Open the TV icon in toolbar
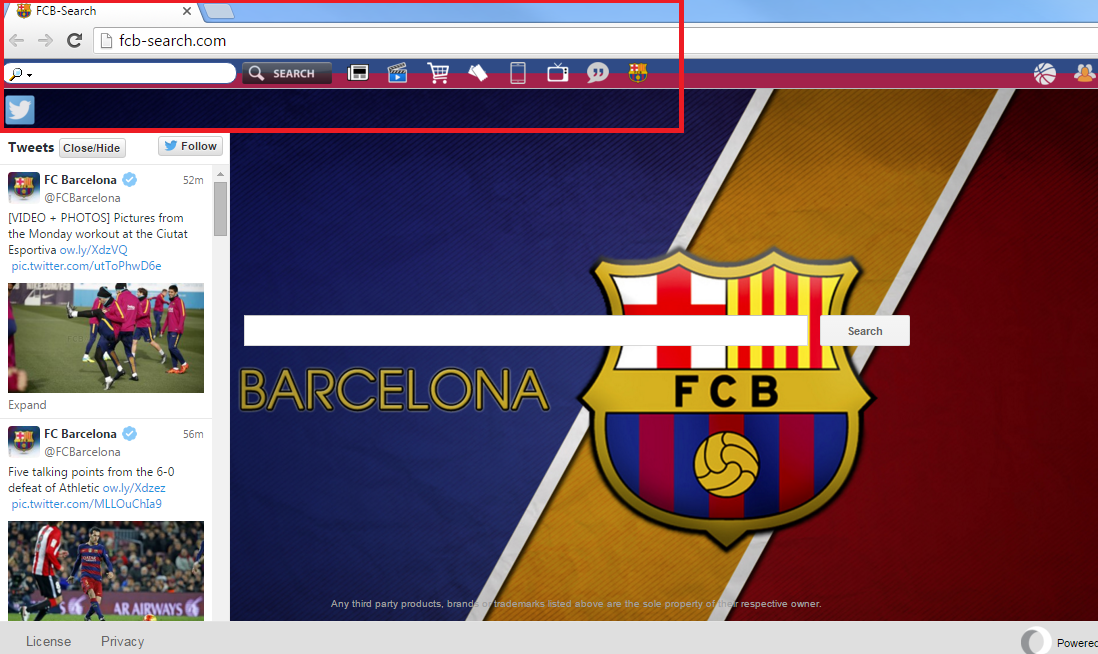 [557, 73]
